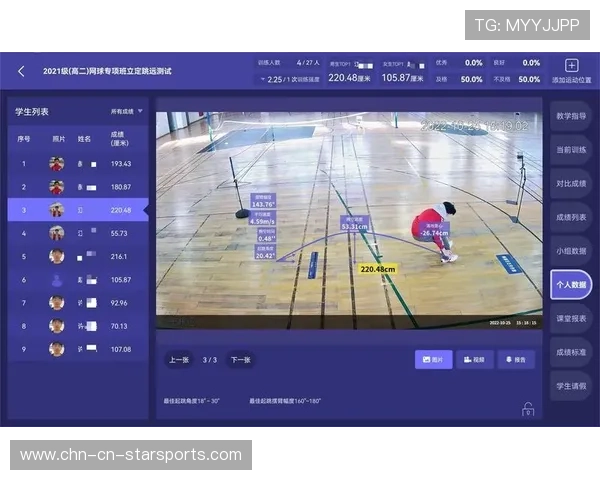Click the avatar in row 7

[57, 303]
